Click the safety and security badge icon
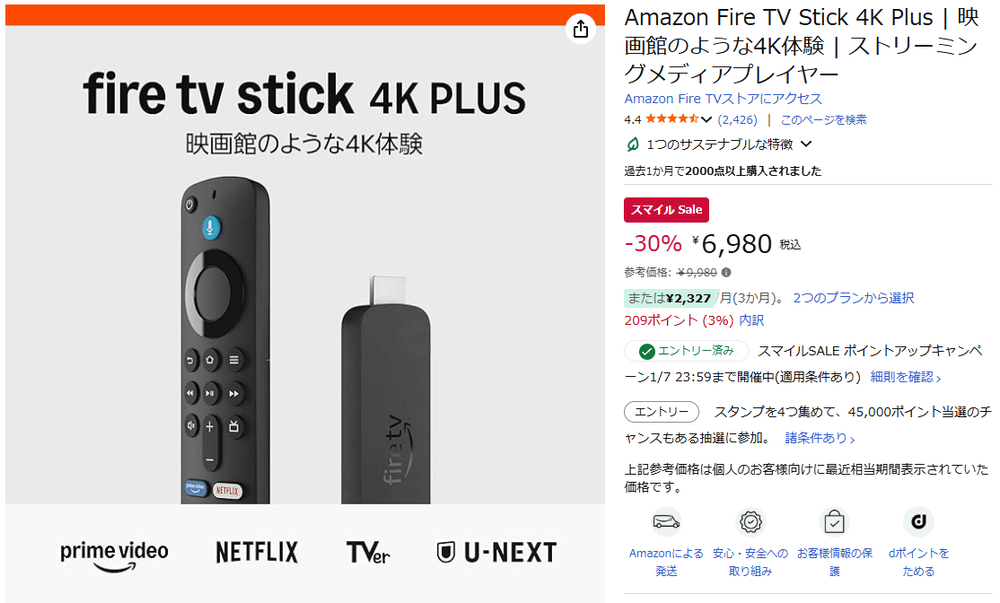The height and width of the screenshot is (603, 1000). [x=750, y=523]
